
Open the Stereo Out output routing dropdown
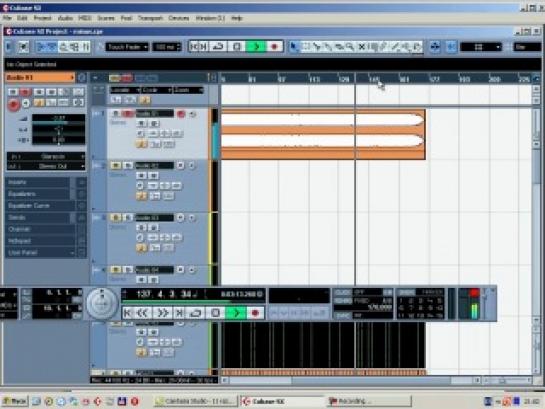tap(46, 166)
